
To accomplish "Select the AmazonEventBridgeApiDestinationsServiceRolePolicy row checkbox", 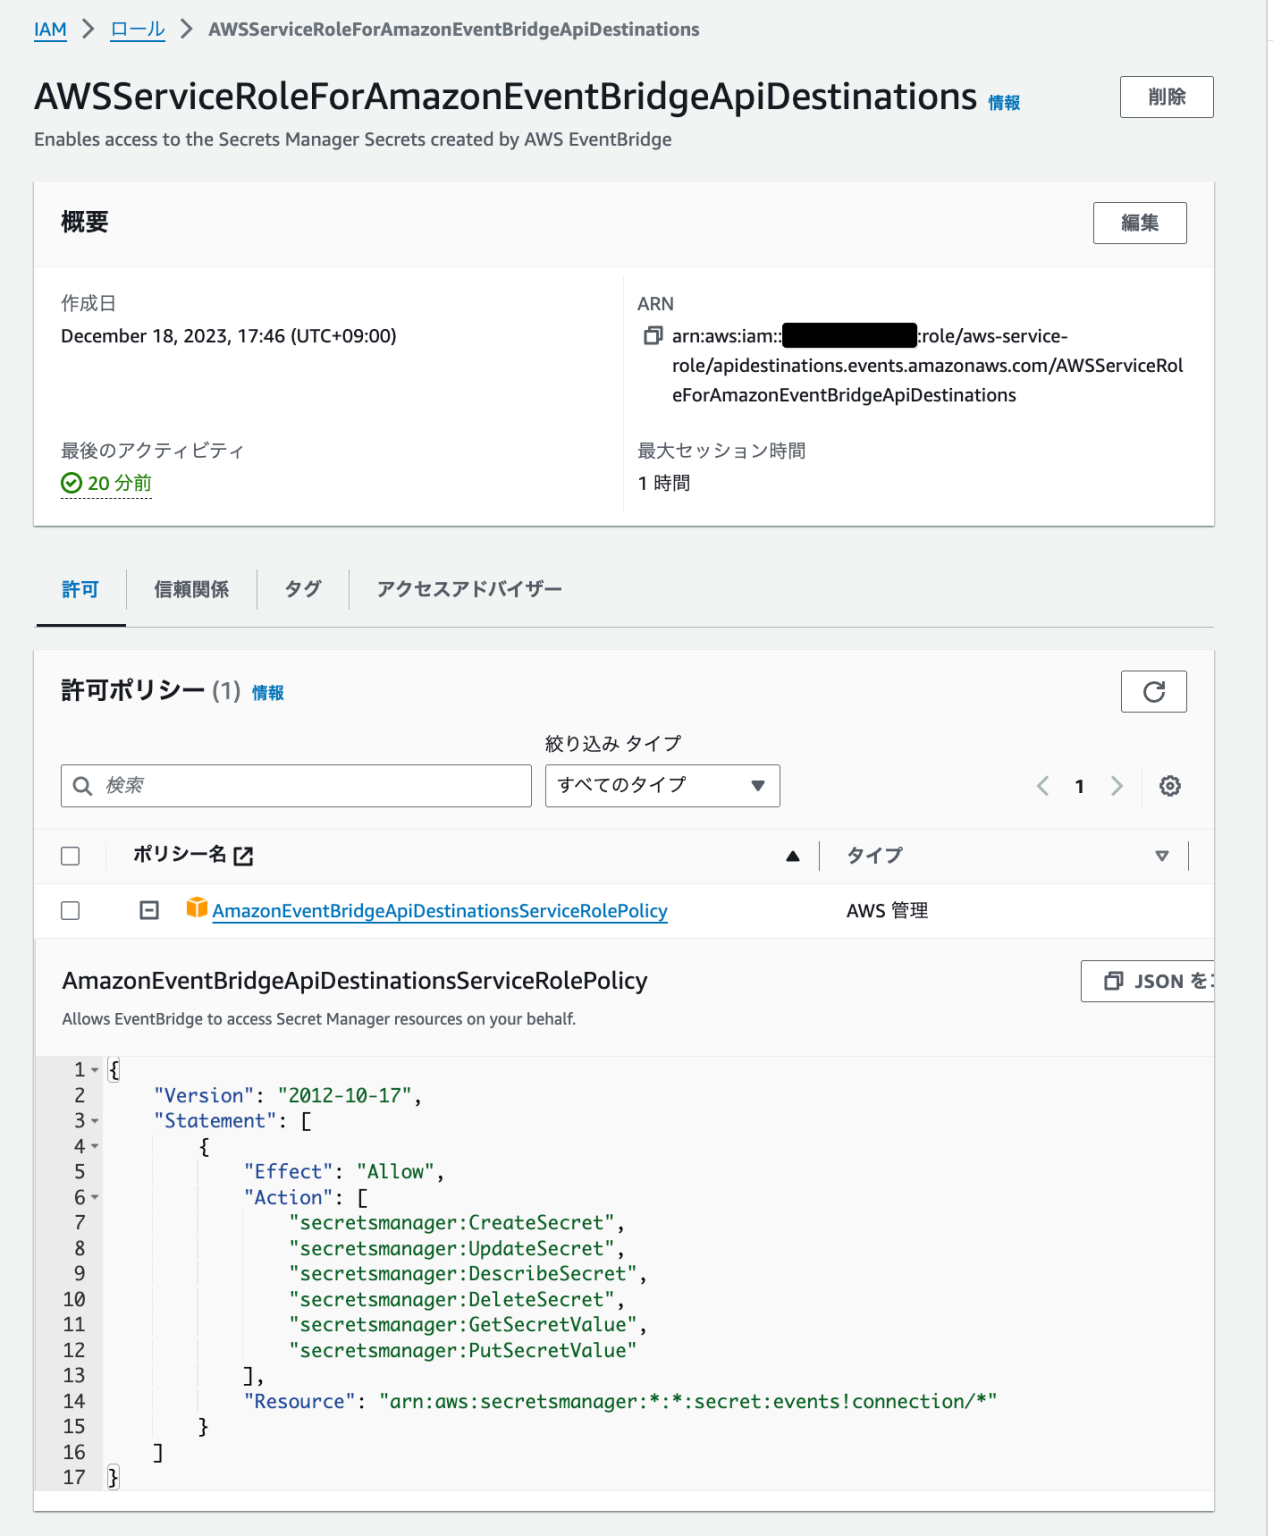I will 70,910.
